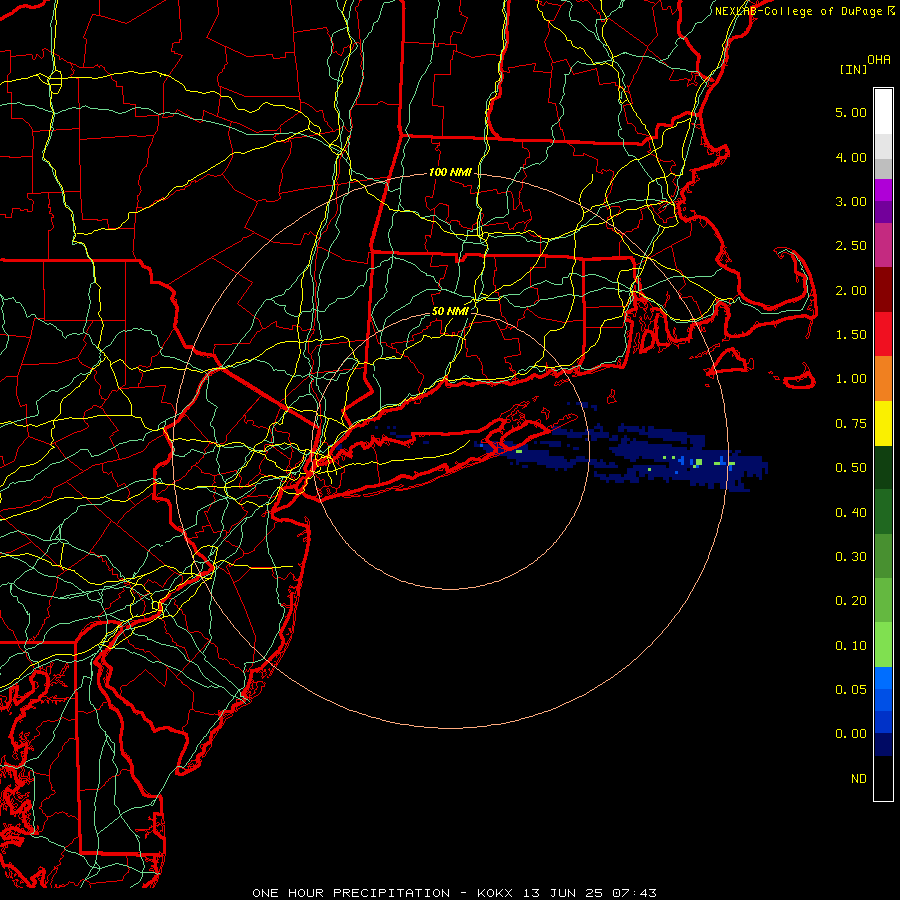The height and width of the screenshot is (900, 900).
Task: Click the 0.05 legend value
Action: 851,690
